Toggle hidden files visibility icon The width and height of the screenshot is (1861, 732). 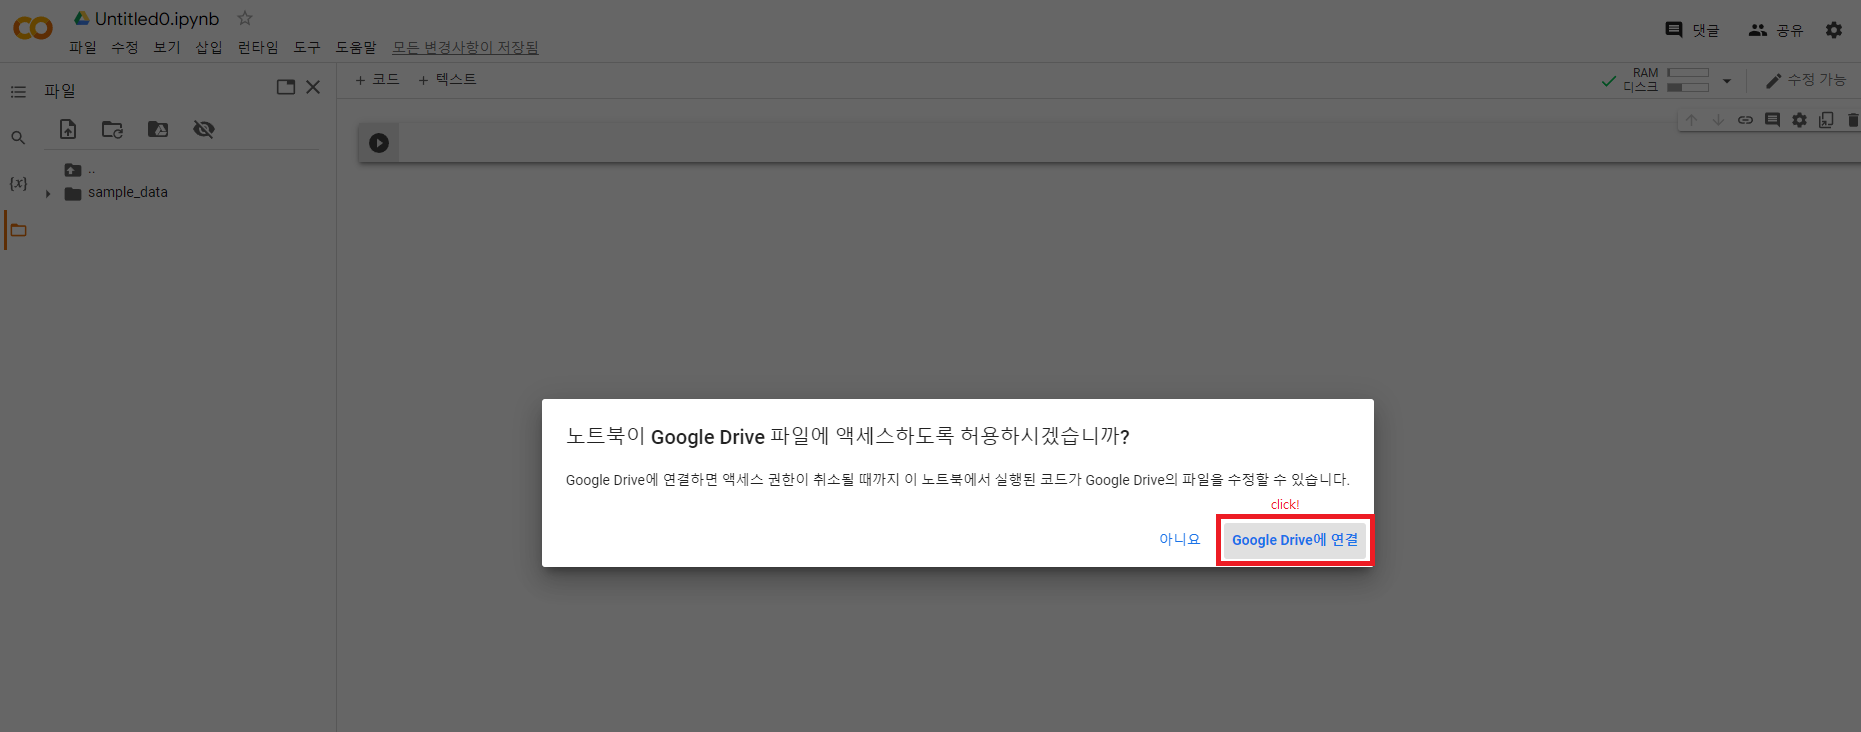[204, 129]
